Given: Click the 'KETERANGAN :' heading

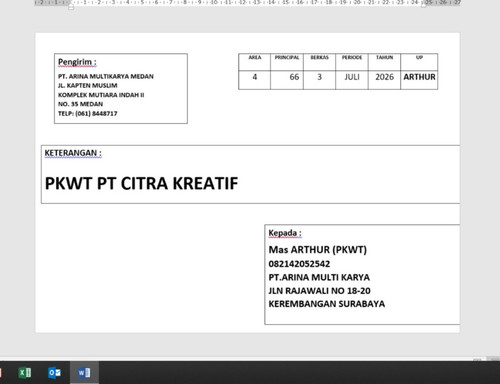Looking at the screenshot, I should tap(73, 153).
